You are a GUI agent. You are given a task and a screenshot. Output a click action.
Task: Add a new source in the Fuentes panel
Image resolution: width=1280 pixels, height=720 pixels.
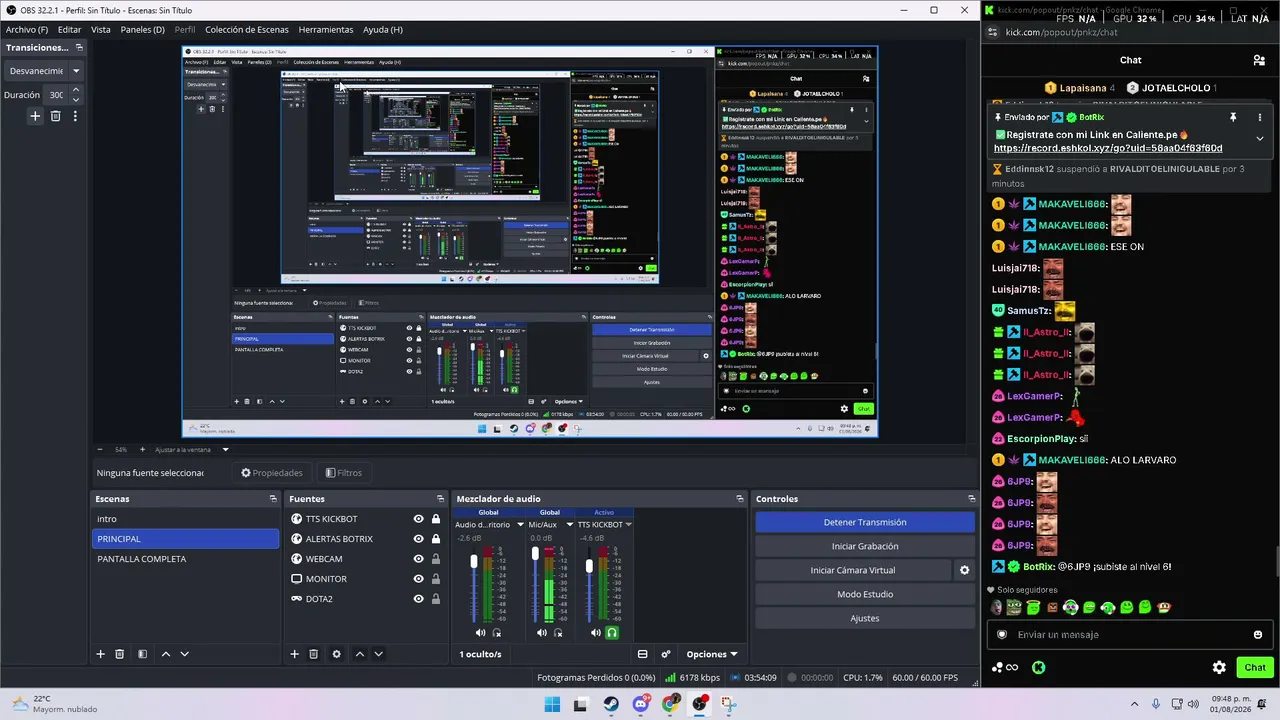click(x=294, y=654)
